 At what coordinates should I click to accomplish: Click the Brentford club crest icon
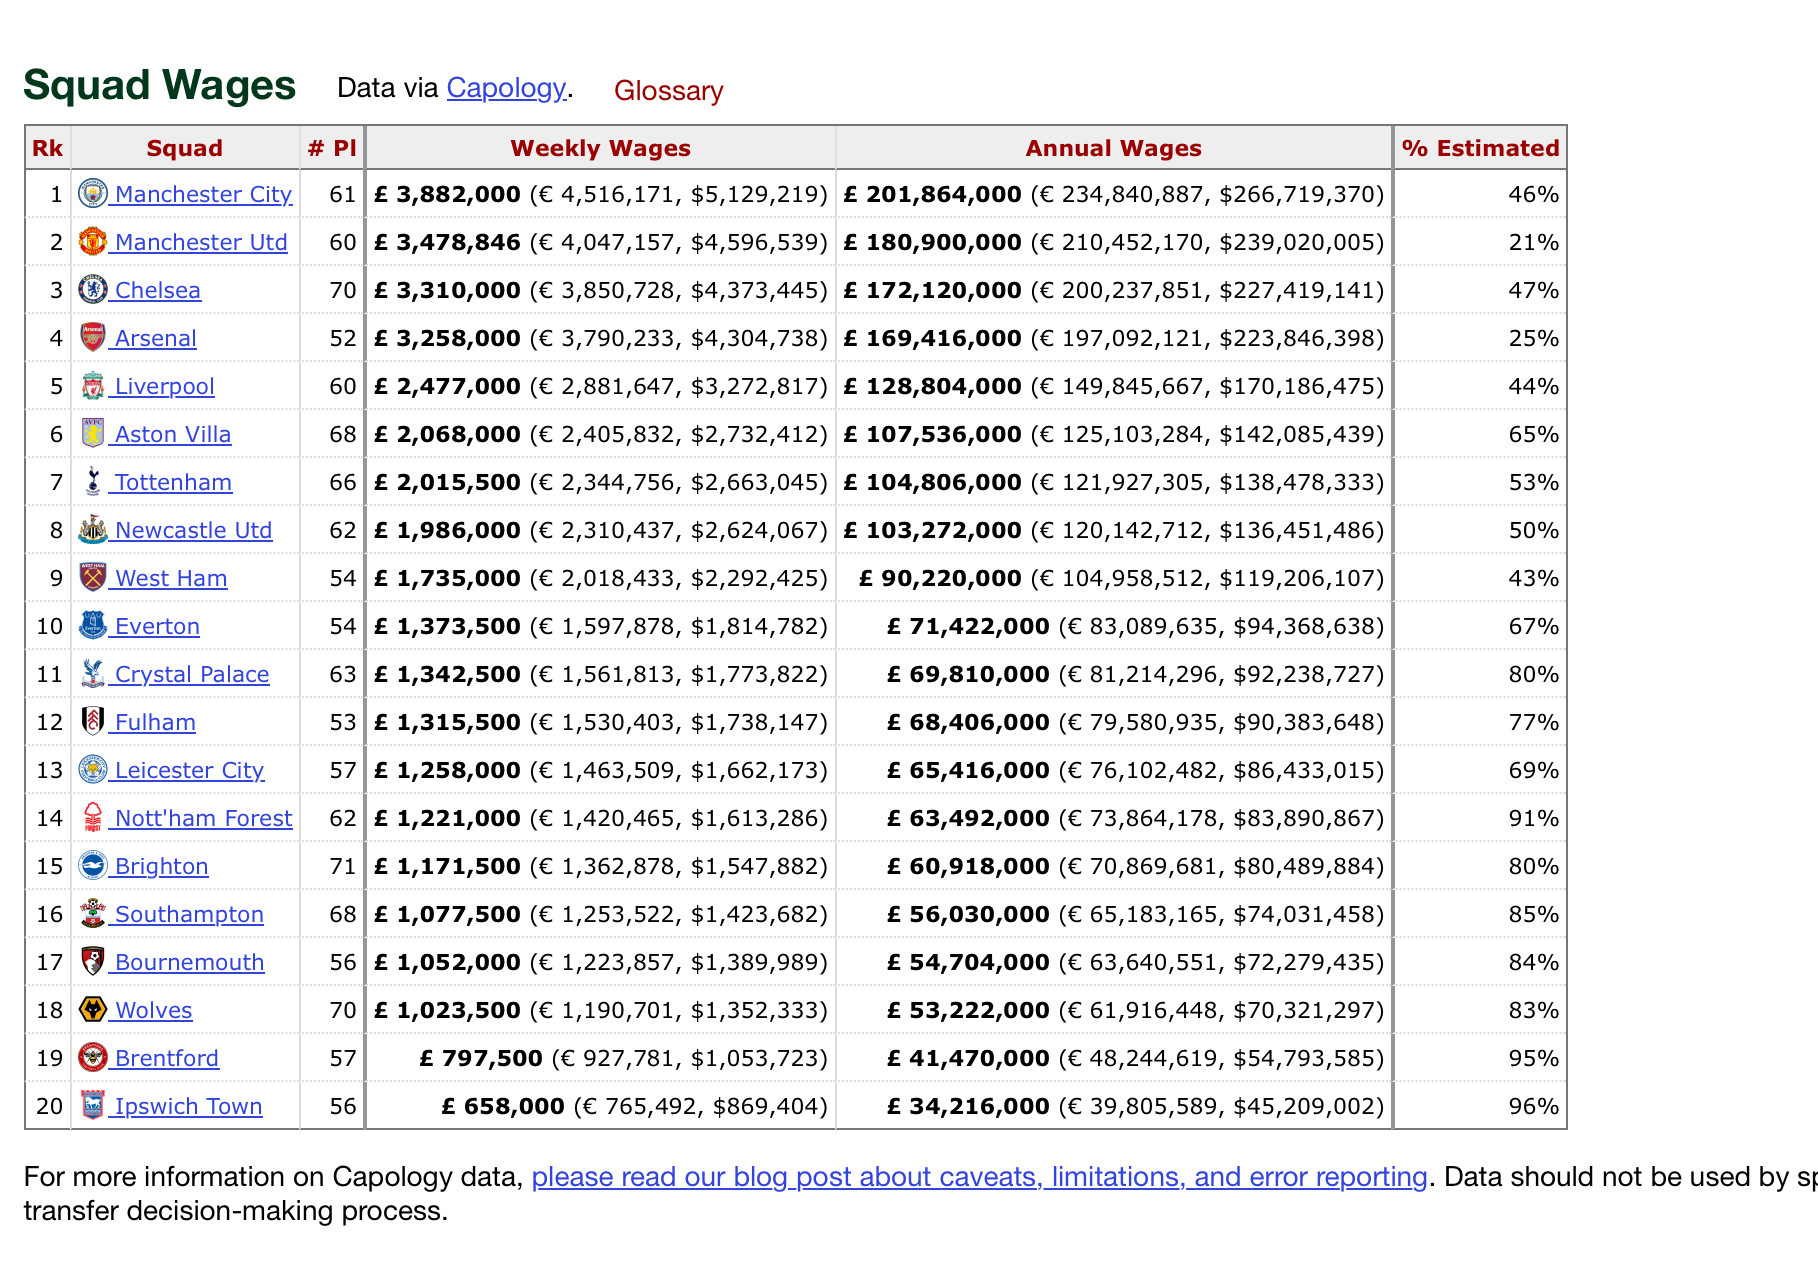coord(93,1057)
